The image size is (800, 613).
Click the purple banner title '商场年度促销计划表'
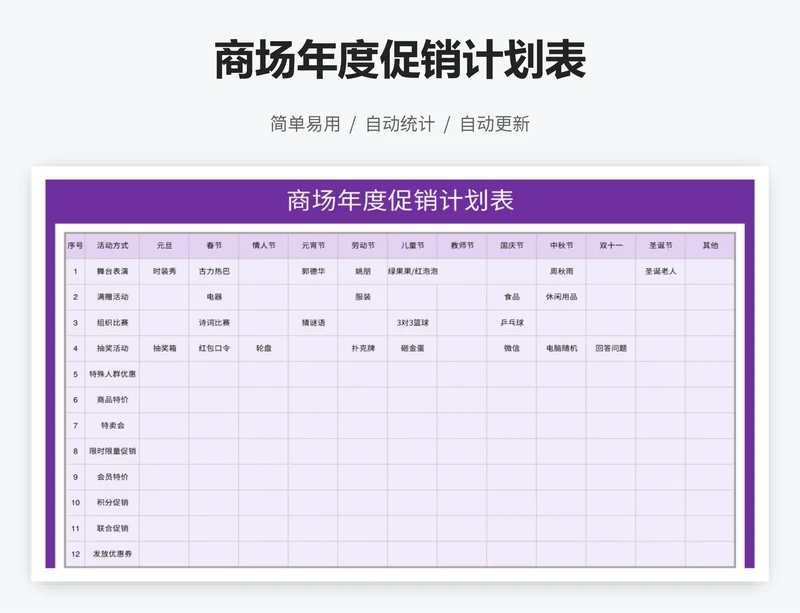click(400, 200)
